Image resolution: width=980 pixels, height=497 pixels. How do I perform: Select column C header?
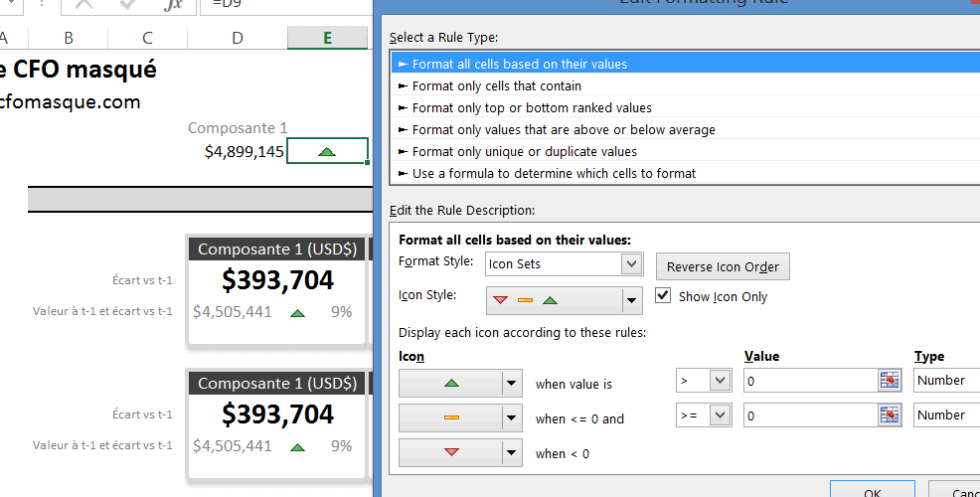(148, 38)
